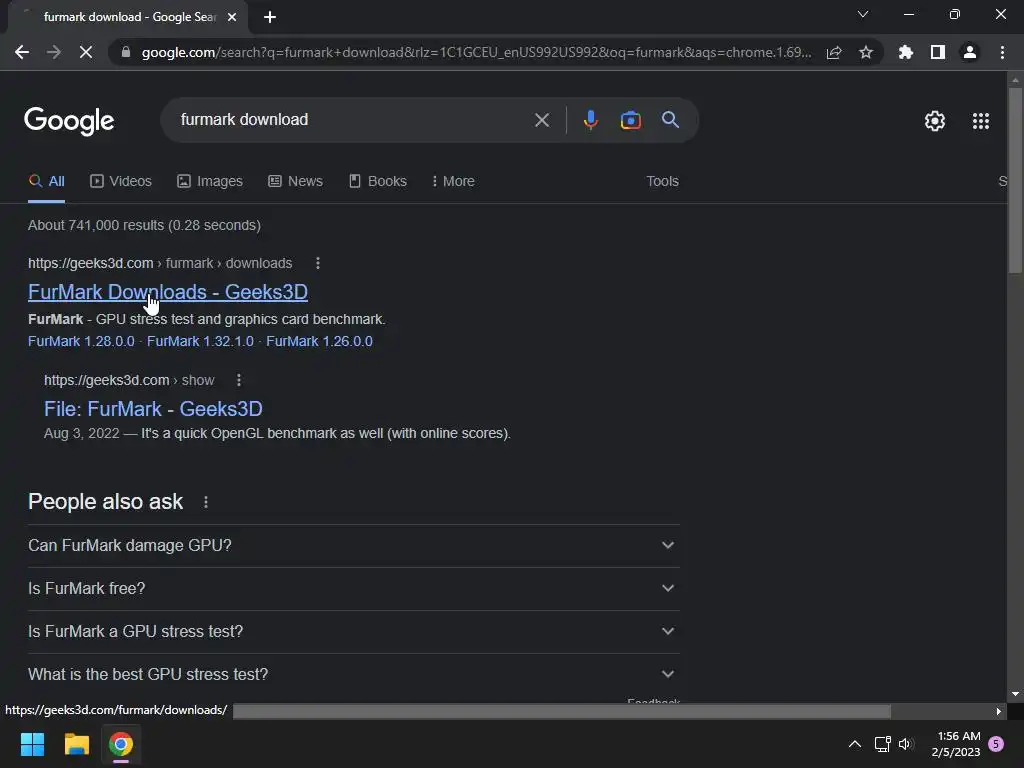1024x768 pixels.
Task: Expand 'Is FurMark free?' question
Action: pyautogui.click(x=353, y=588)
